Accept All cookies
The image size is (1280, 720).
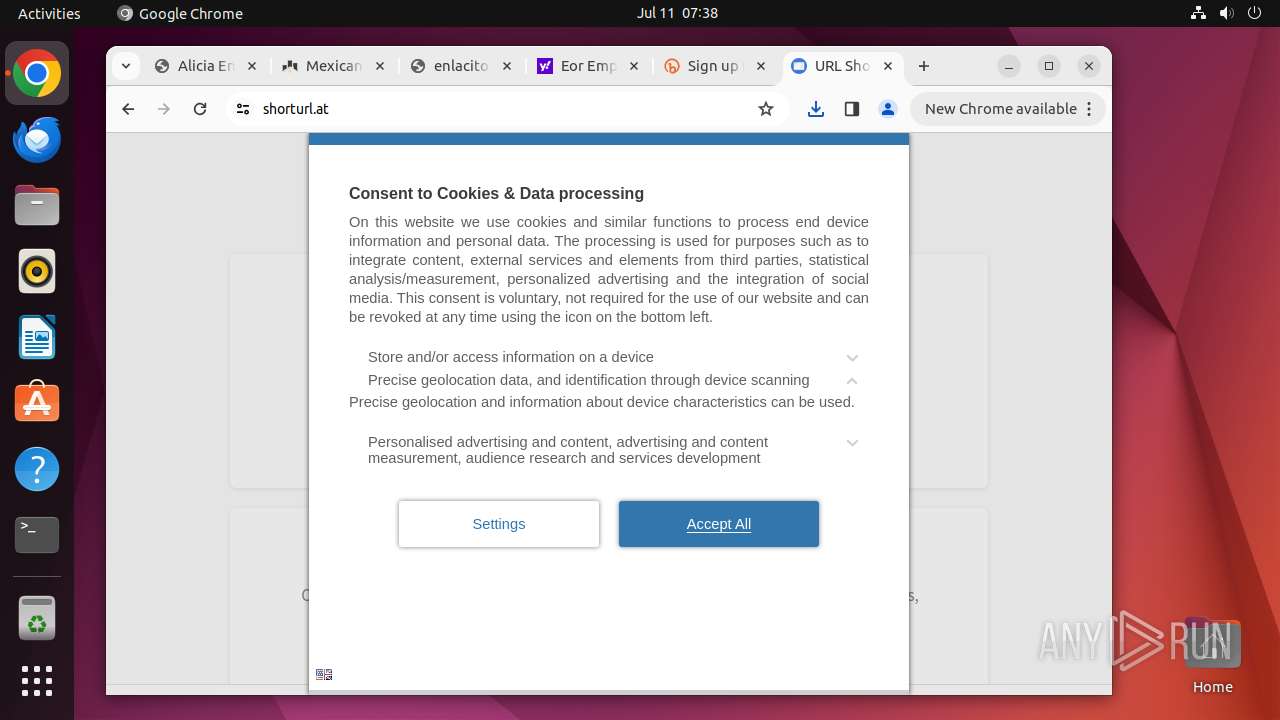(719, 524)
